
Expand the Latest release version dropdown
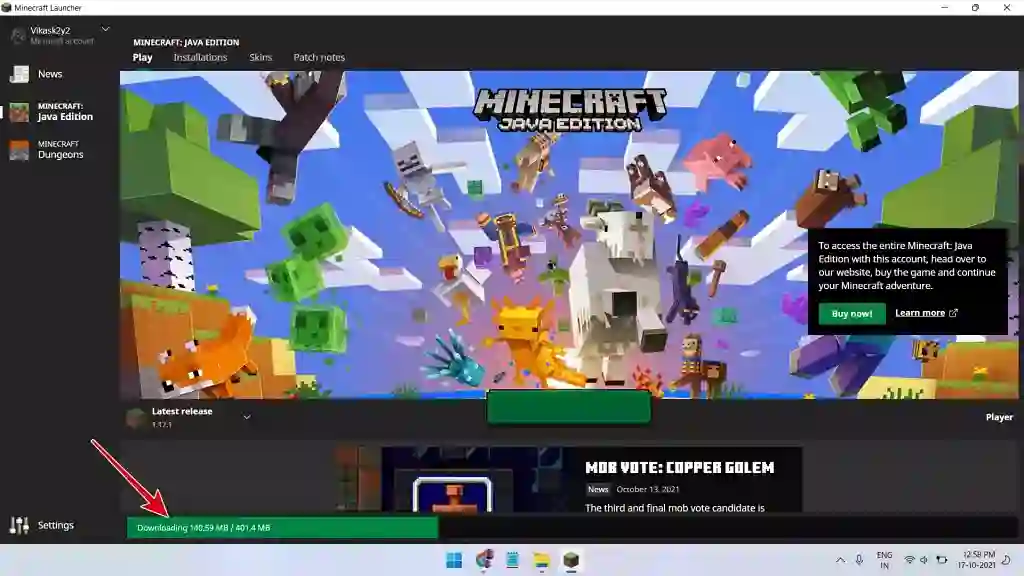click(x=247, y=417)
